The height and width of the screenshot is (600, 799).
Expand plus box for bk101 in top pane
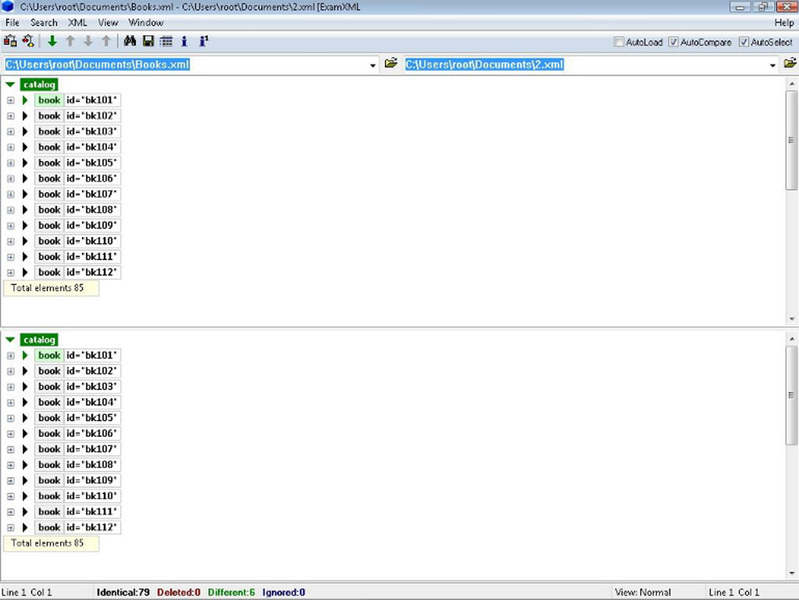pyautogui.click(x=11, y=100)
